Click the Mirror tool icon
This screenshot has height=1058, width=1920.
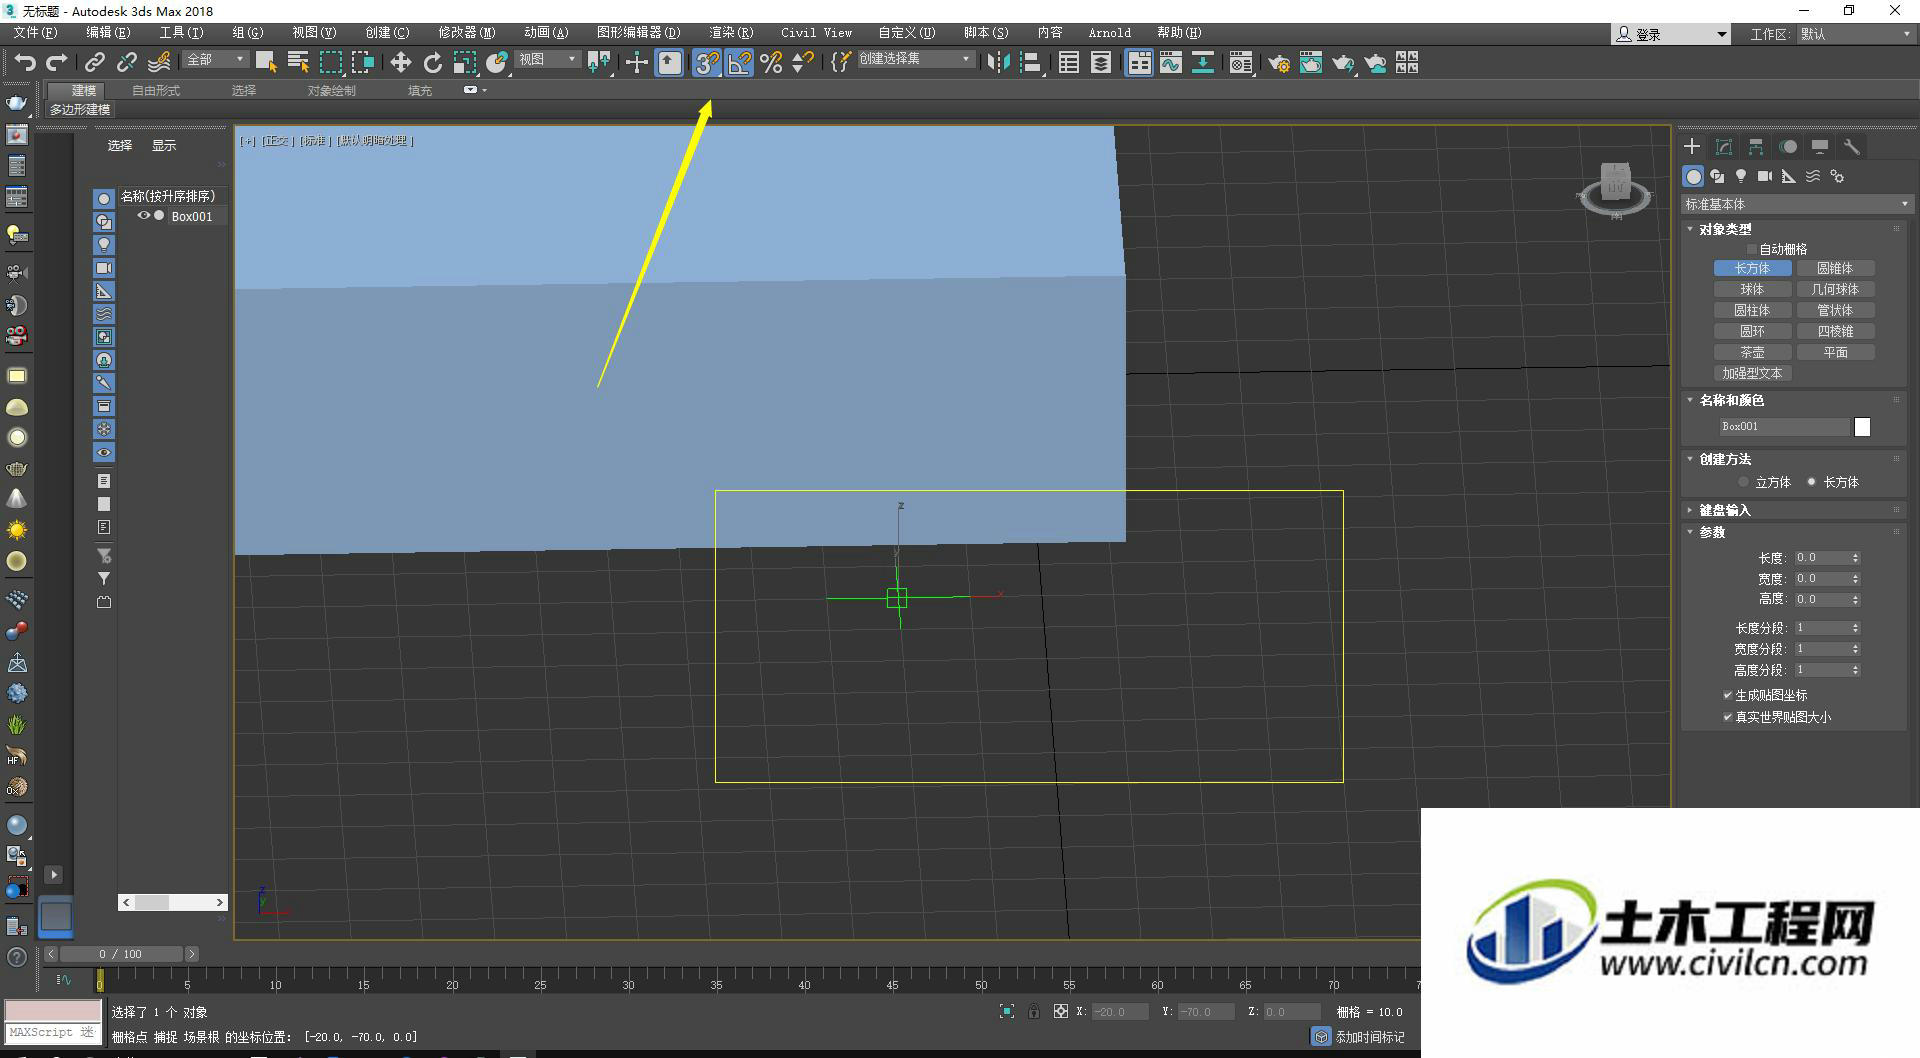(998, 63)
